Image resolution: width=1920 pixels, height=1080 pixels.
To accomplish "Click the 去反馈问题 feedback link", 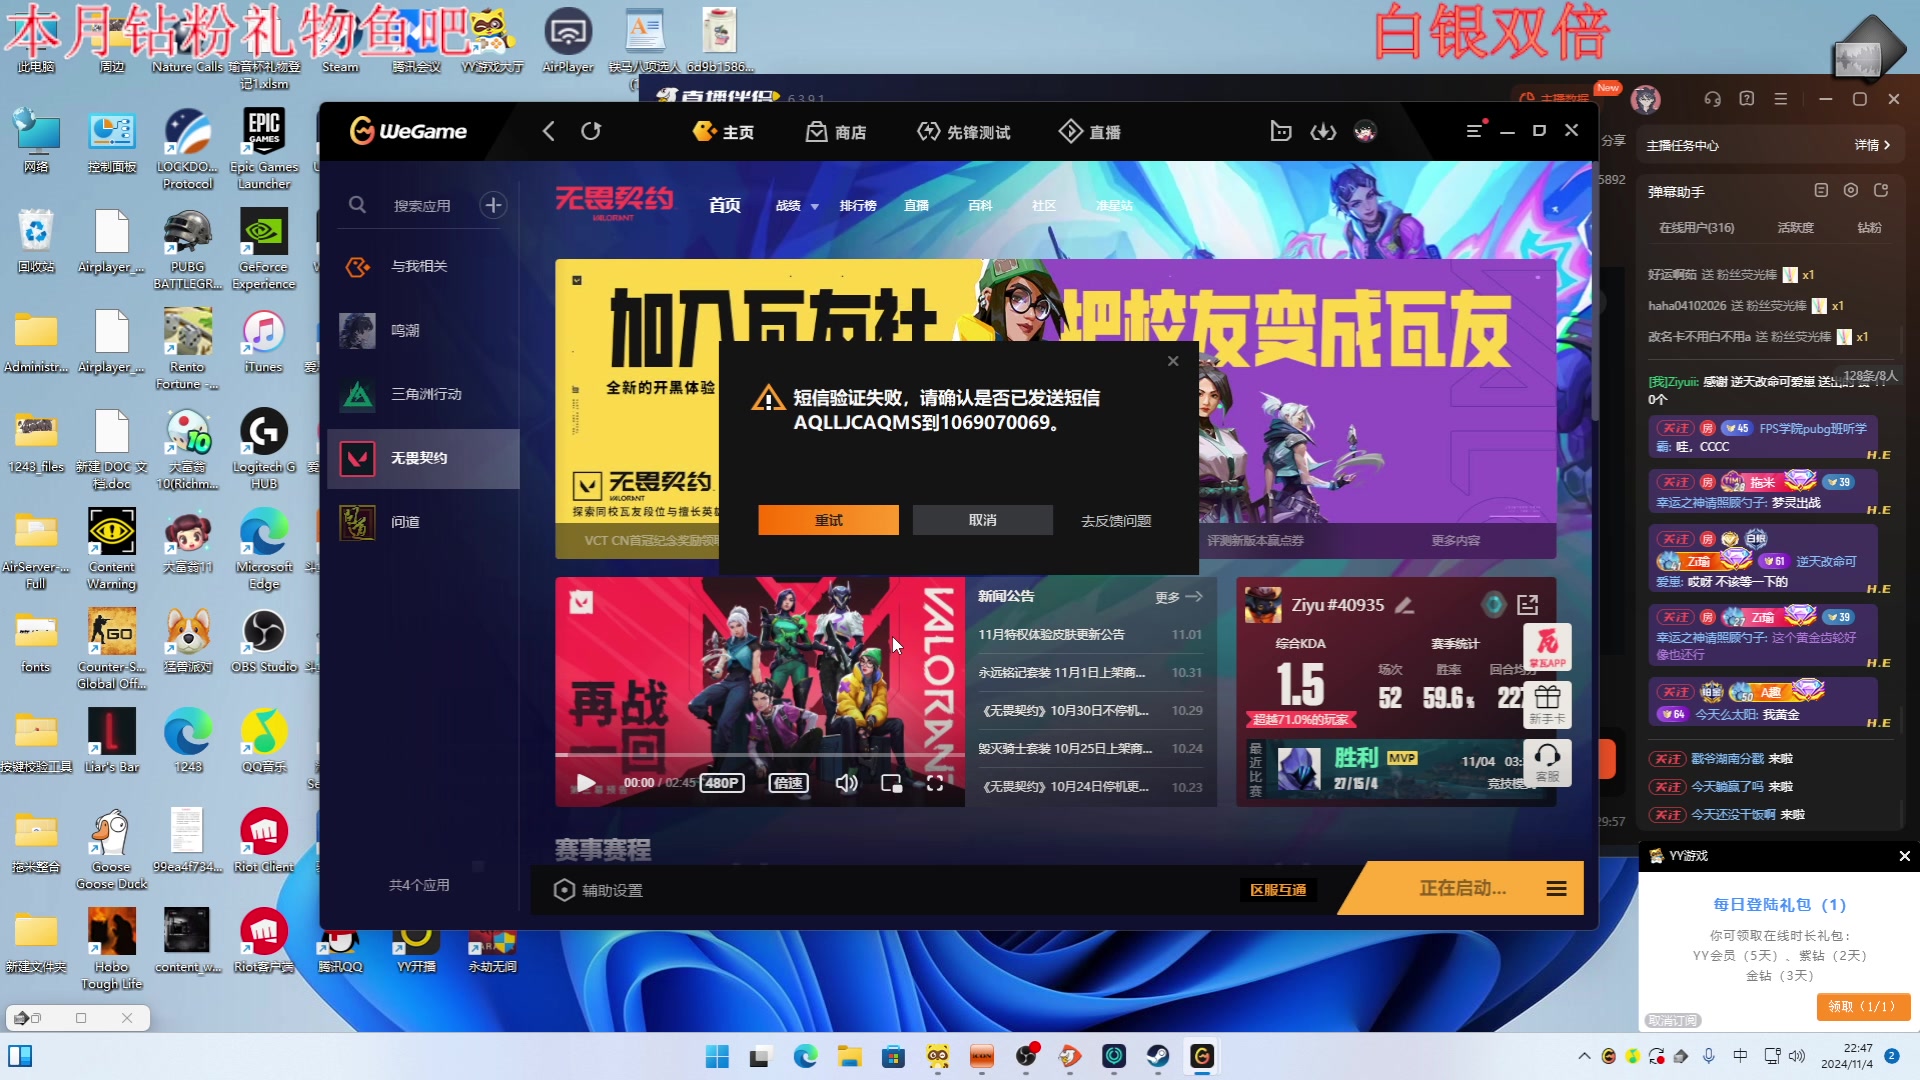I will [1116, 521].
